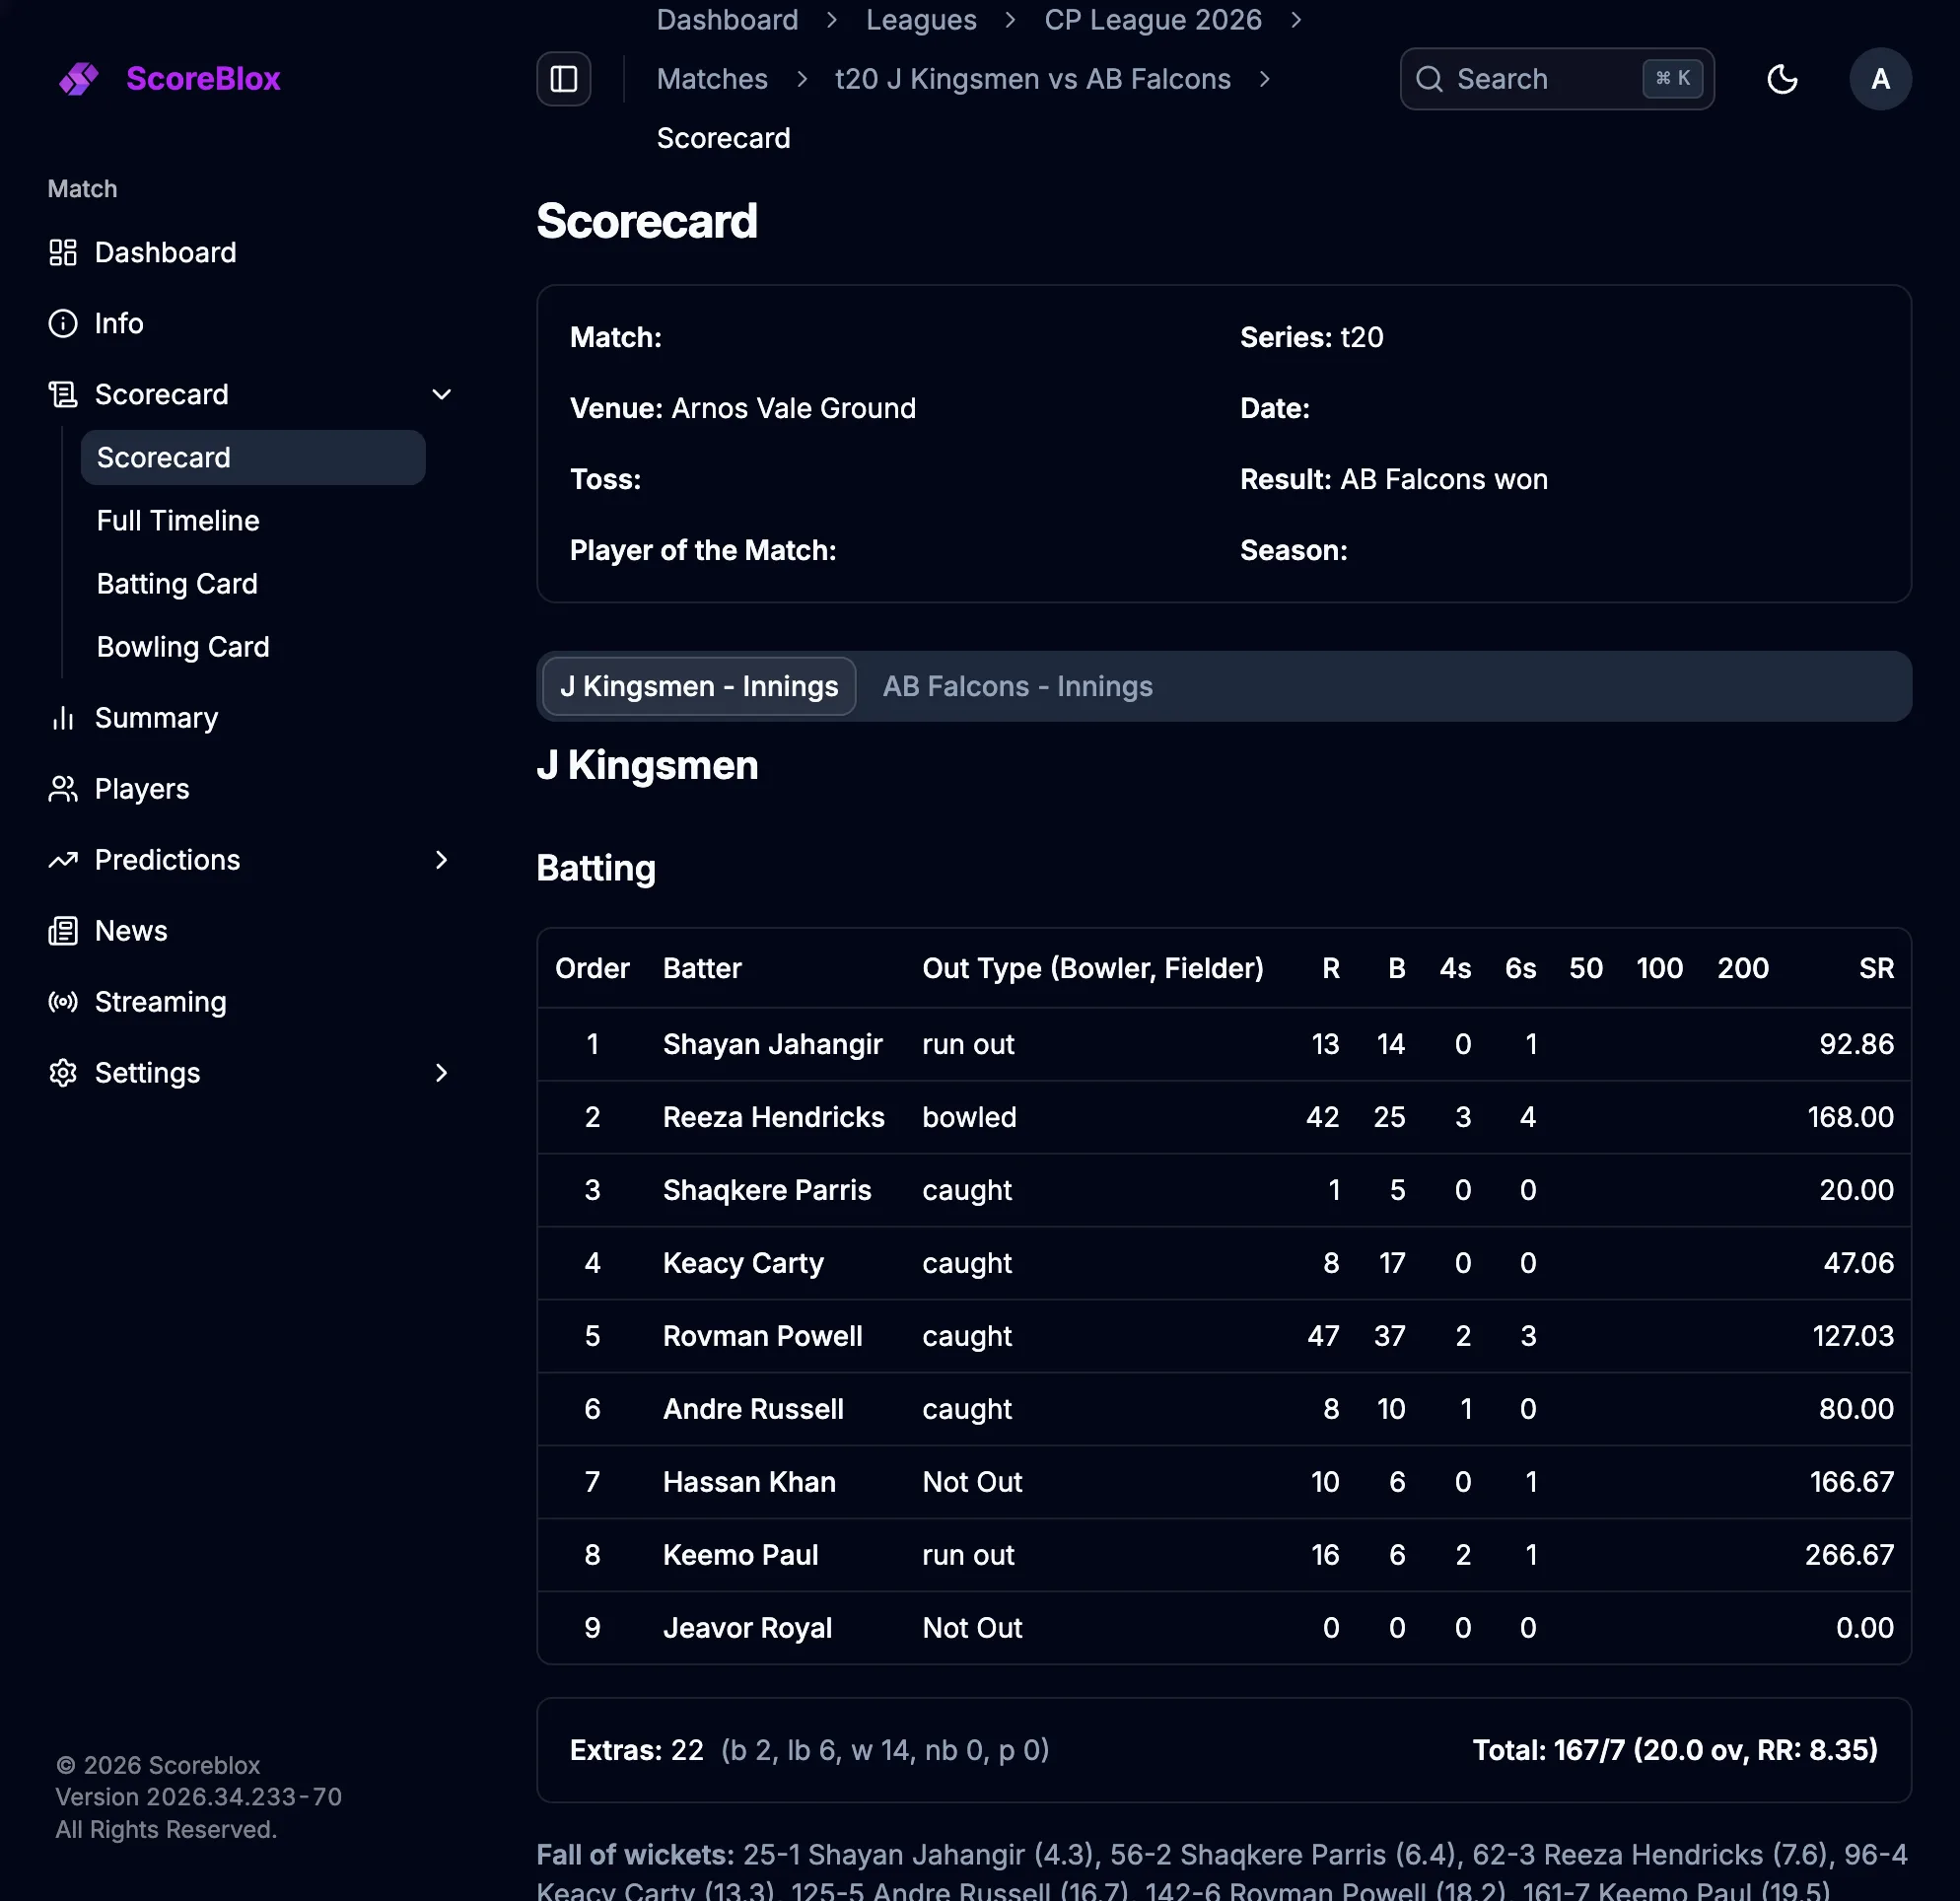Image resolution: width=1960 pixels, height=1901 pixels.
Task: Click strike rate value 266.67
Action: [x=1849, y=1555]
